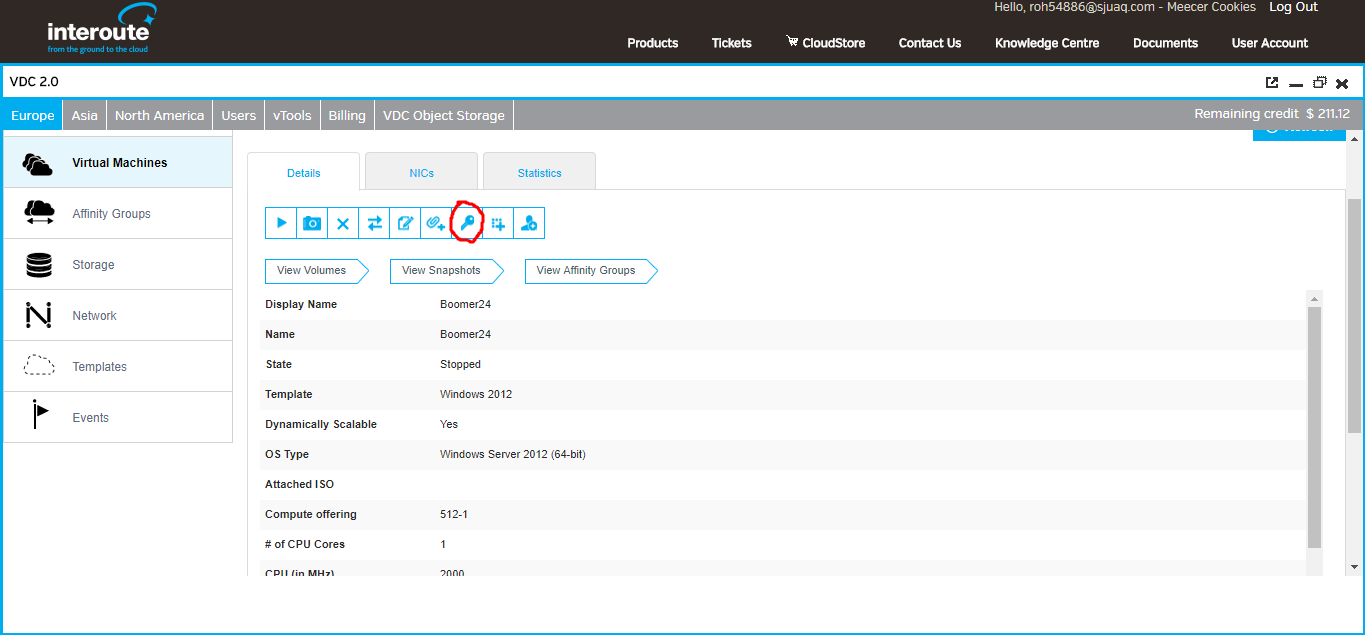Click the Events flag icon
The image size is (1365, 635).
click(x=40, y=413)
